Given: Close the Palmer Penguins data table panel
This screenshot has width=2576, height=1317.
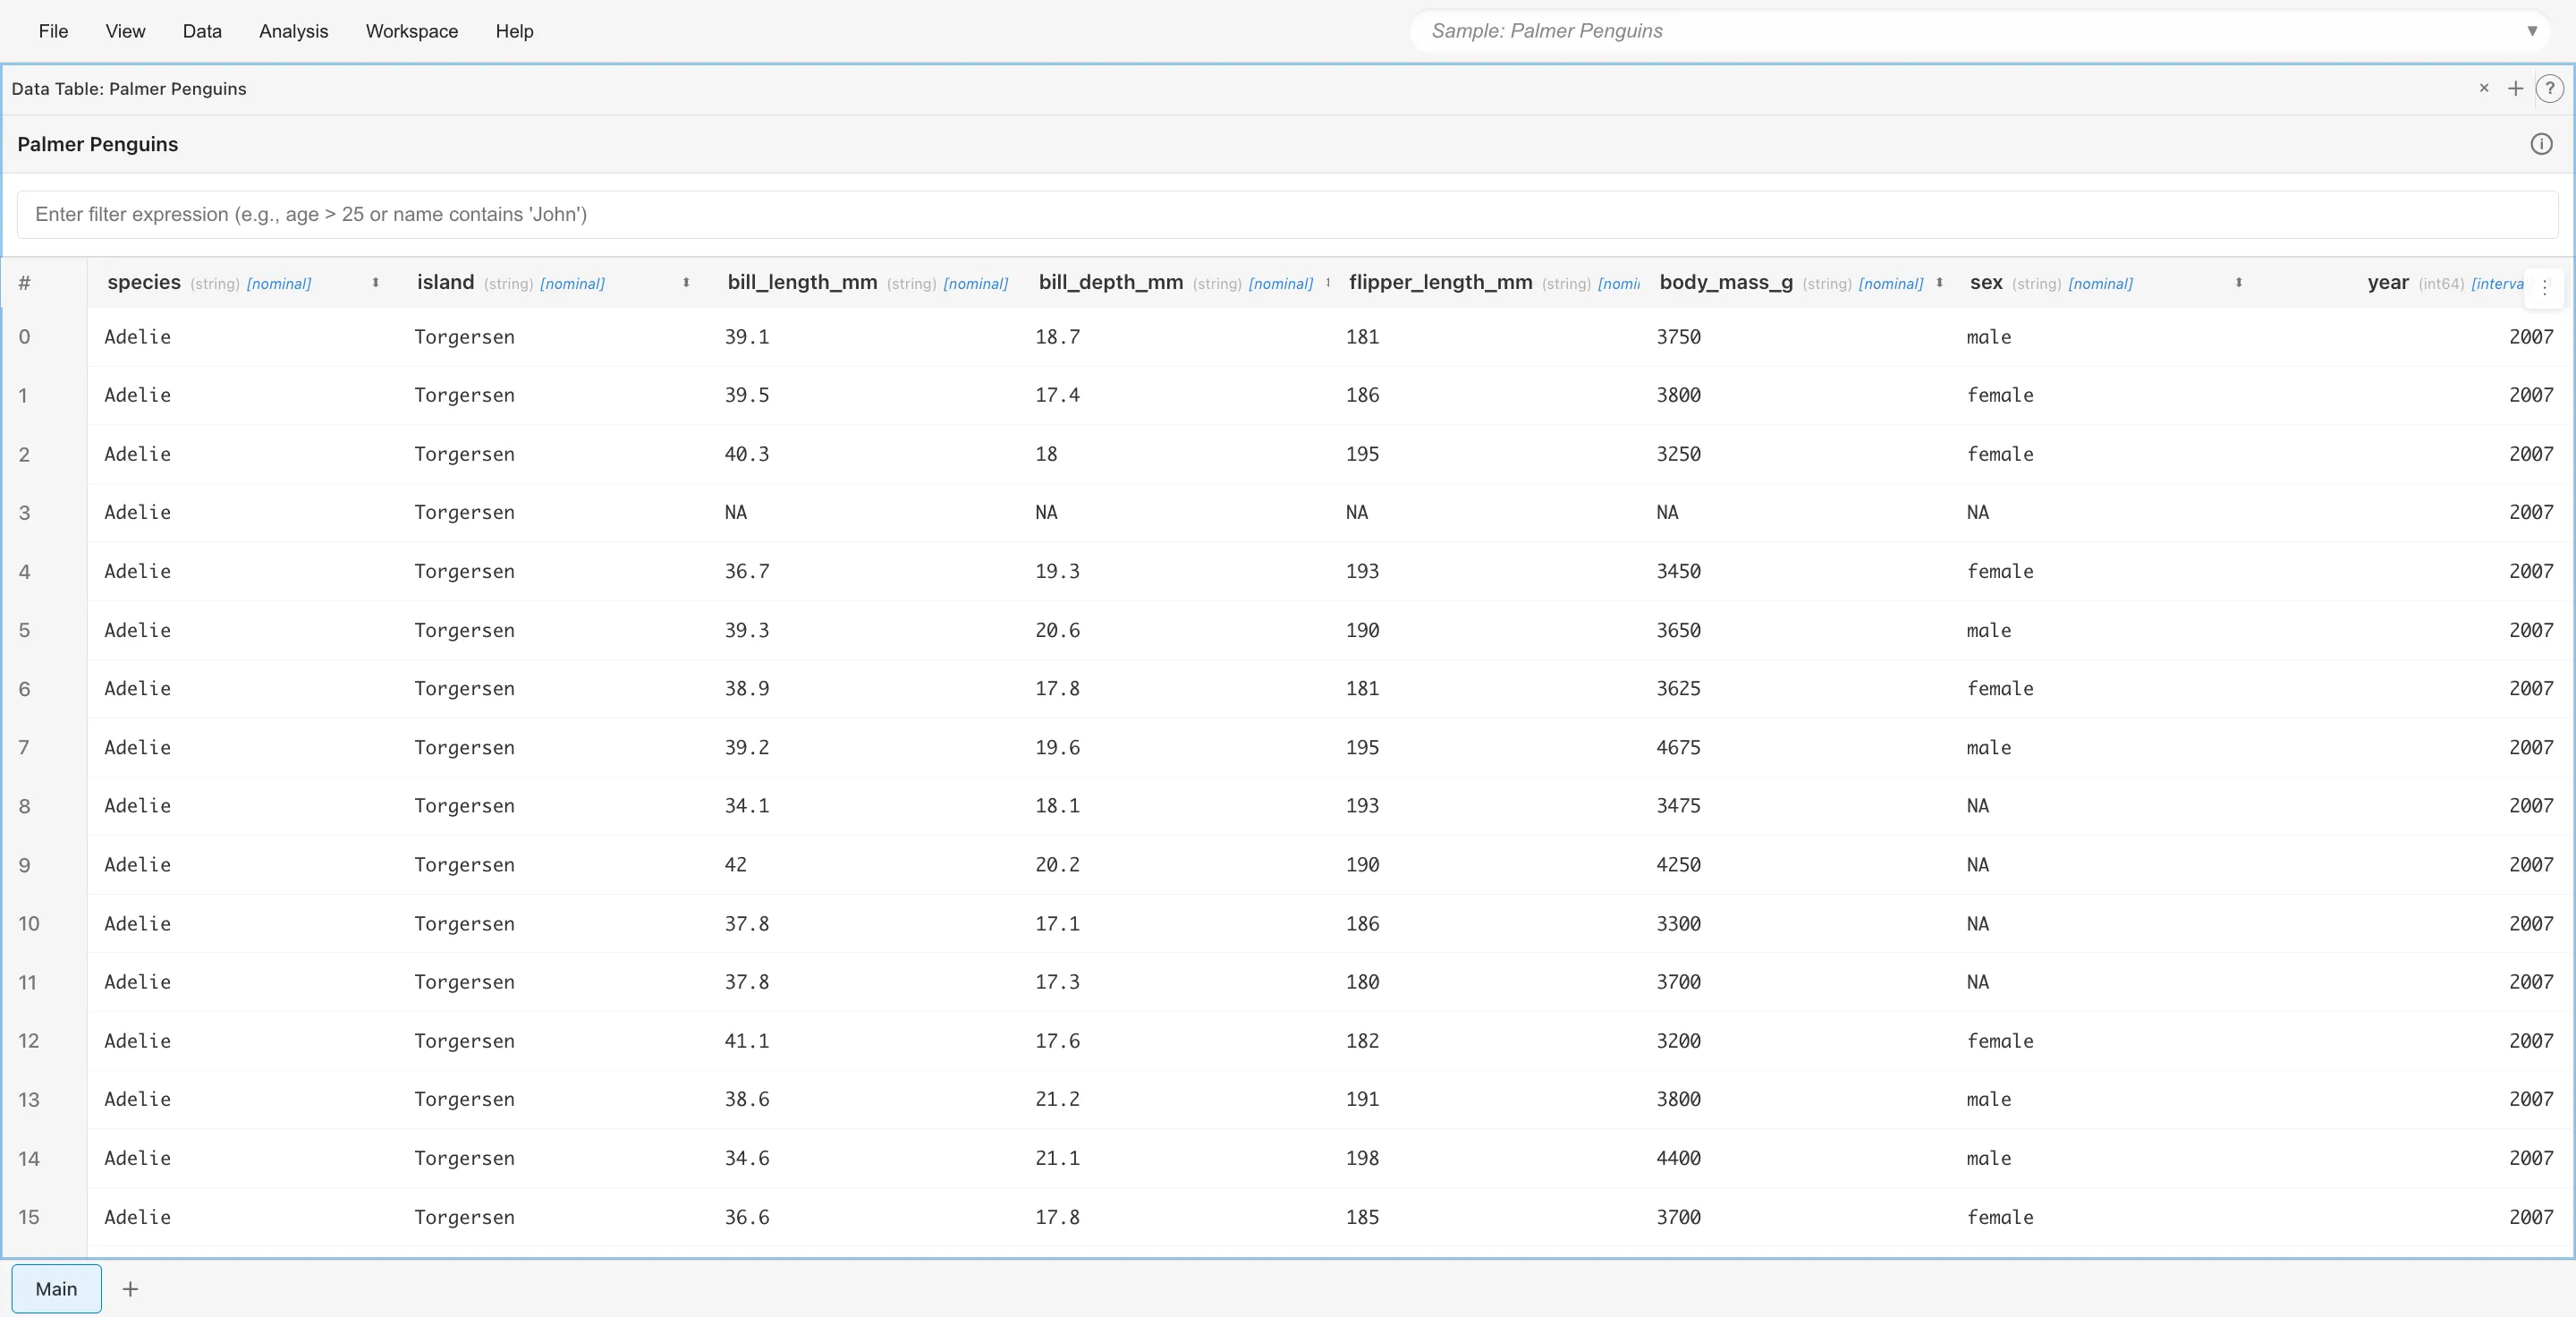Looking at the screenshot, I should (x=2484, y=89).
